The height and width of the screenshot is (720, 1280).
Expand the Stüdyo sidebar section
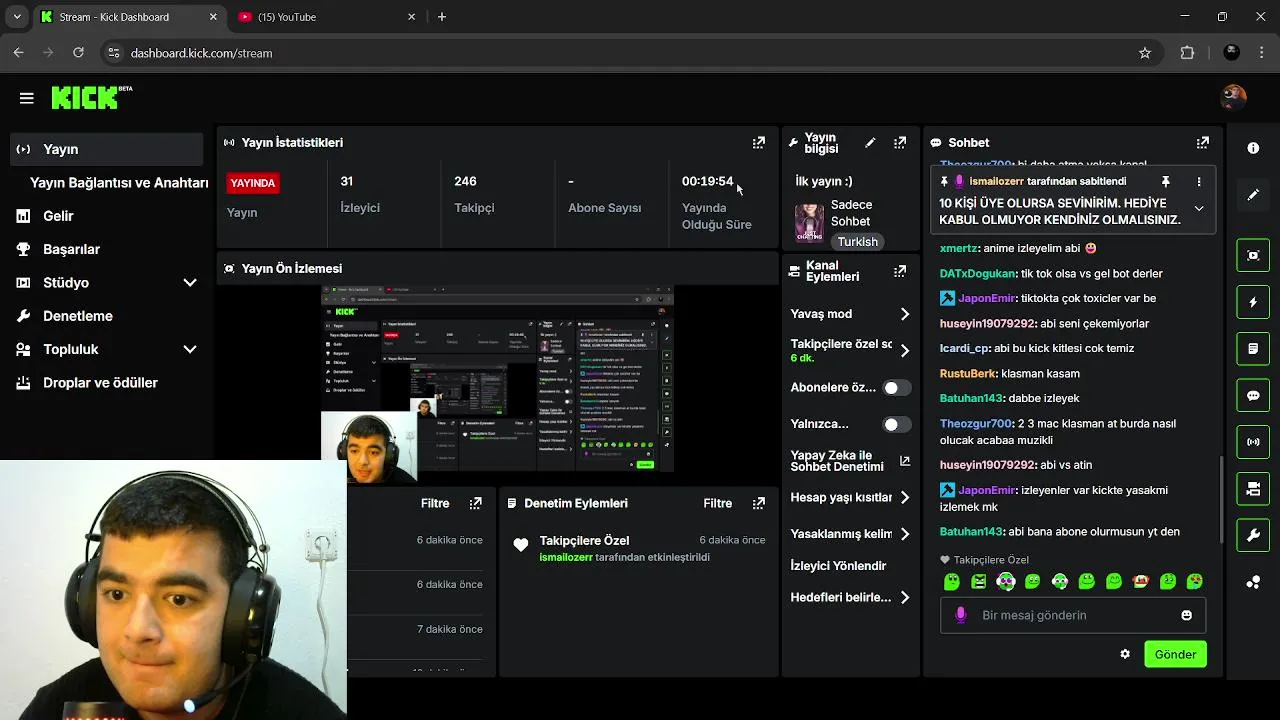190,283
